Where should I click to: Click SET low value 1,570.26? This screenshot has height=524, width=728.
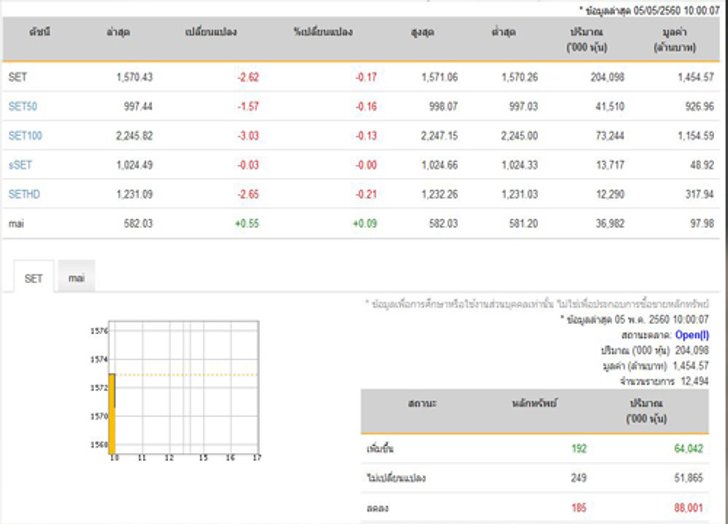520,77
